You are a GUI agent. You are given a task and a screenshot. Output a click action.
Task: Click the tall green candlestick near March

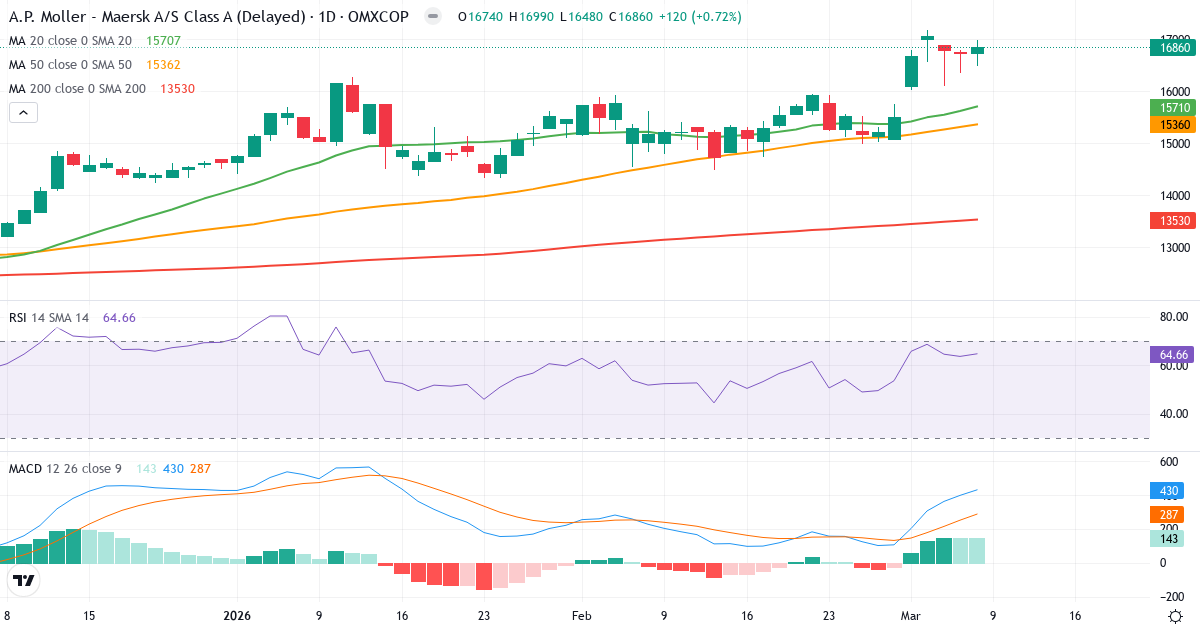[912, 72]
